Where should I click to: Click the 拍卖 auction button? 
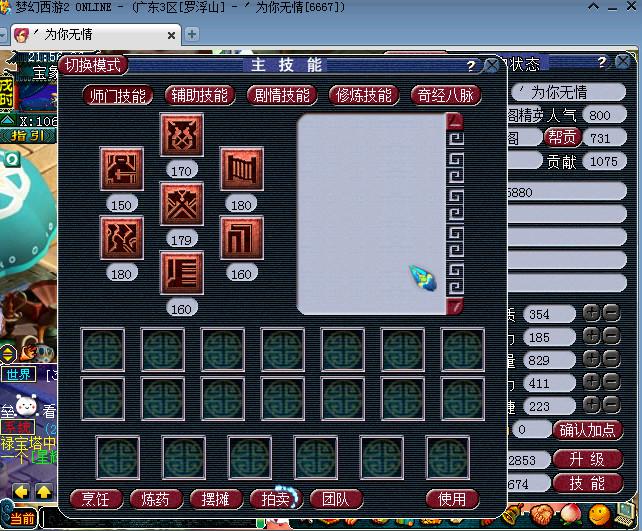[x=276, y=499]
